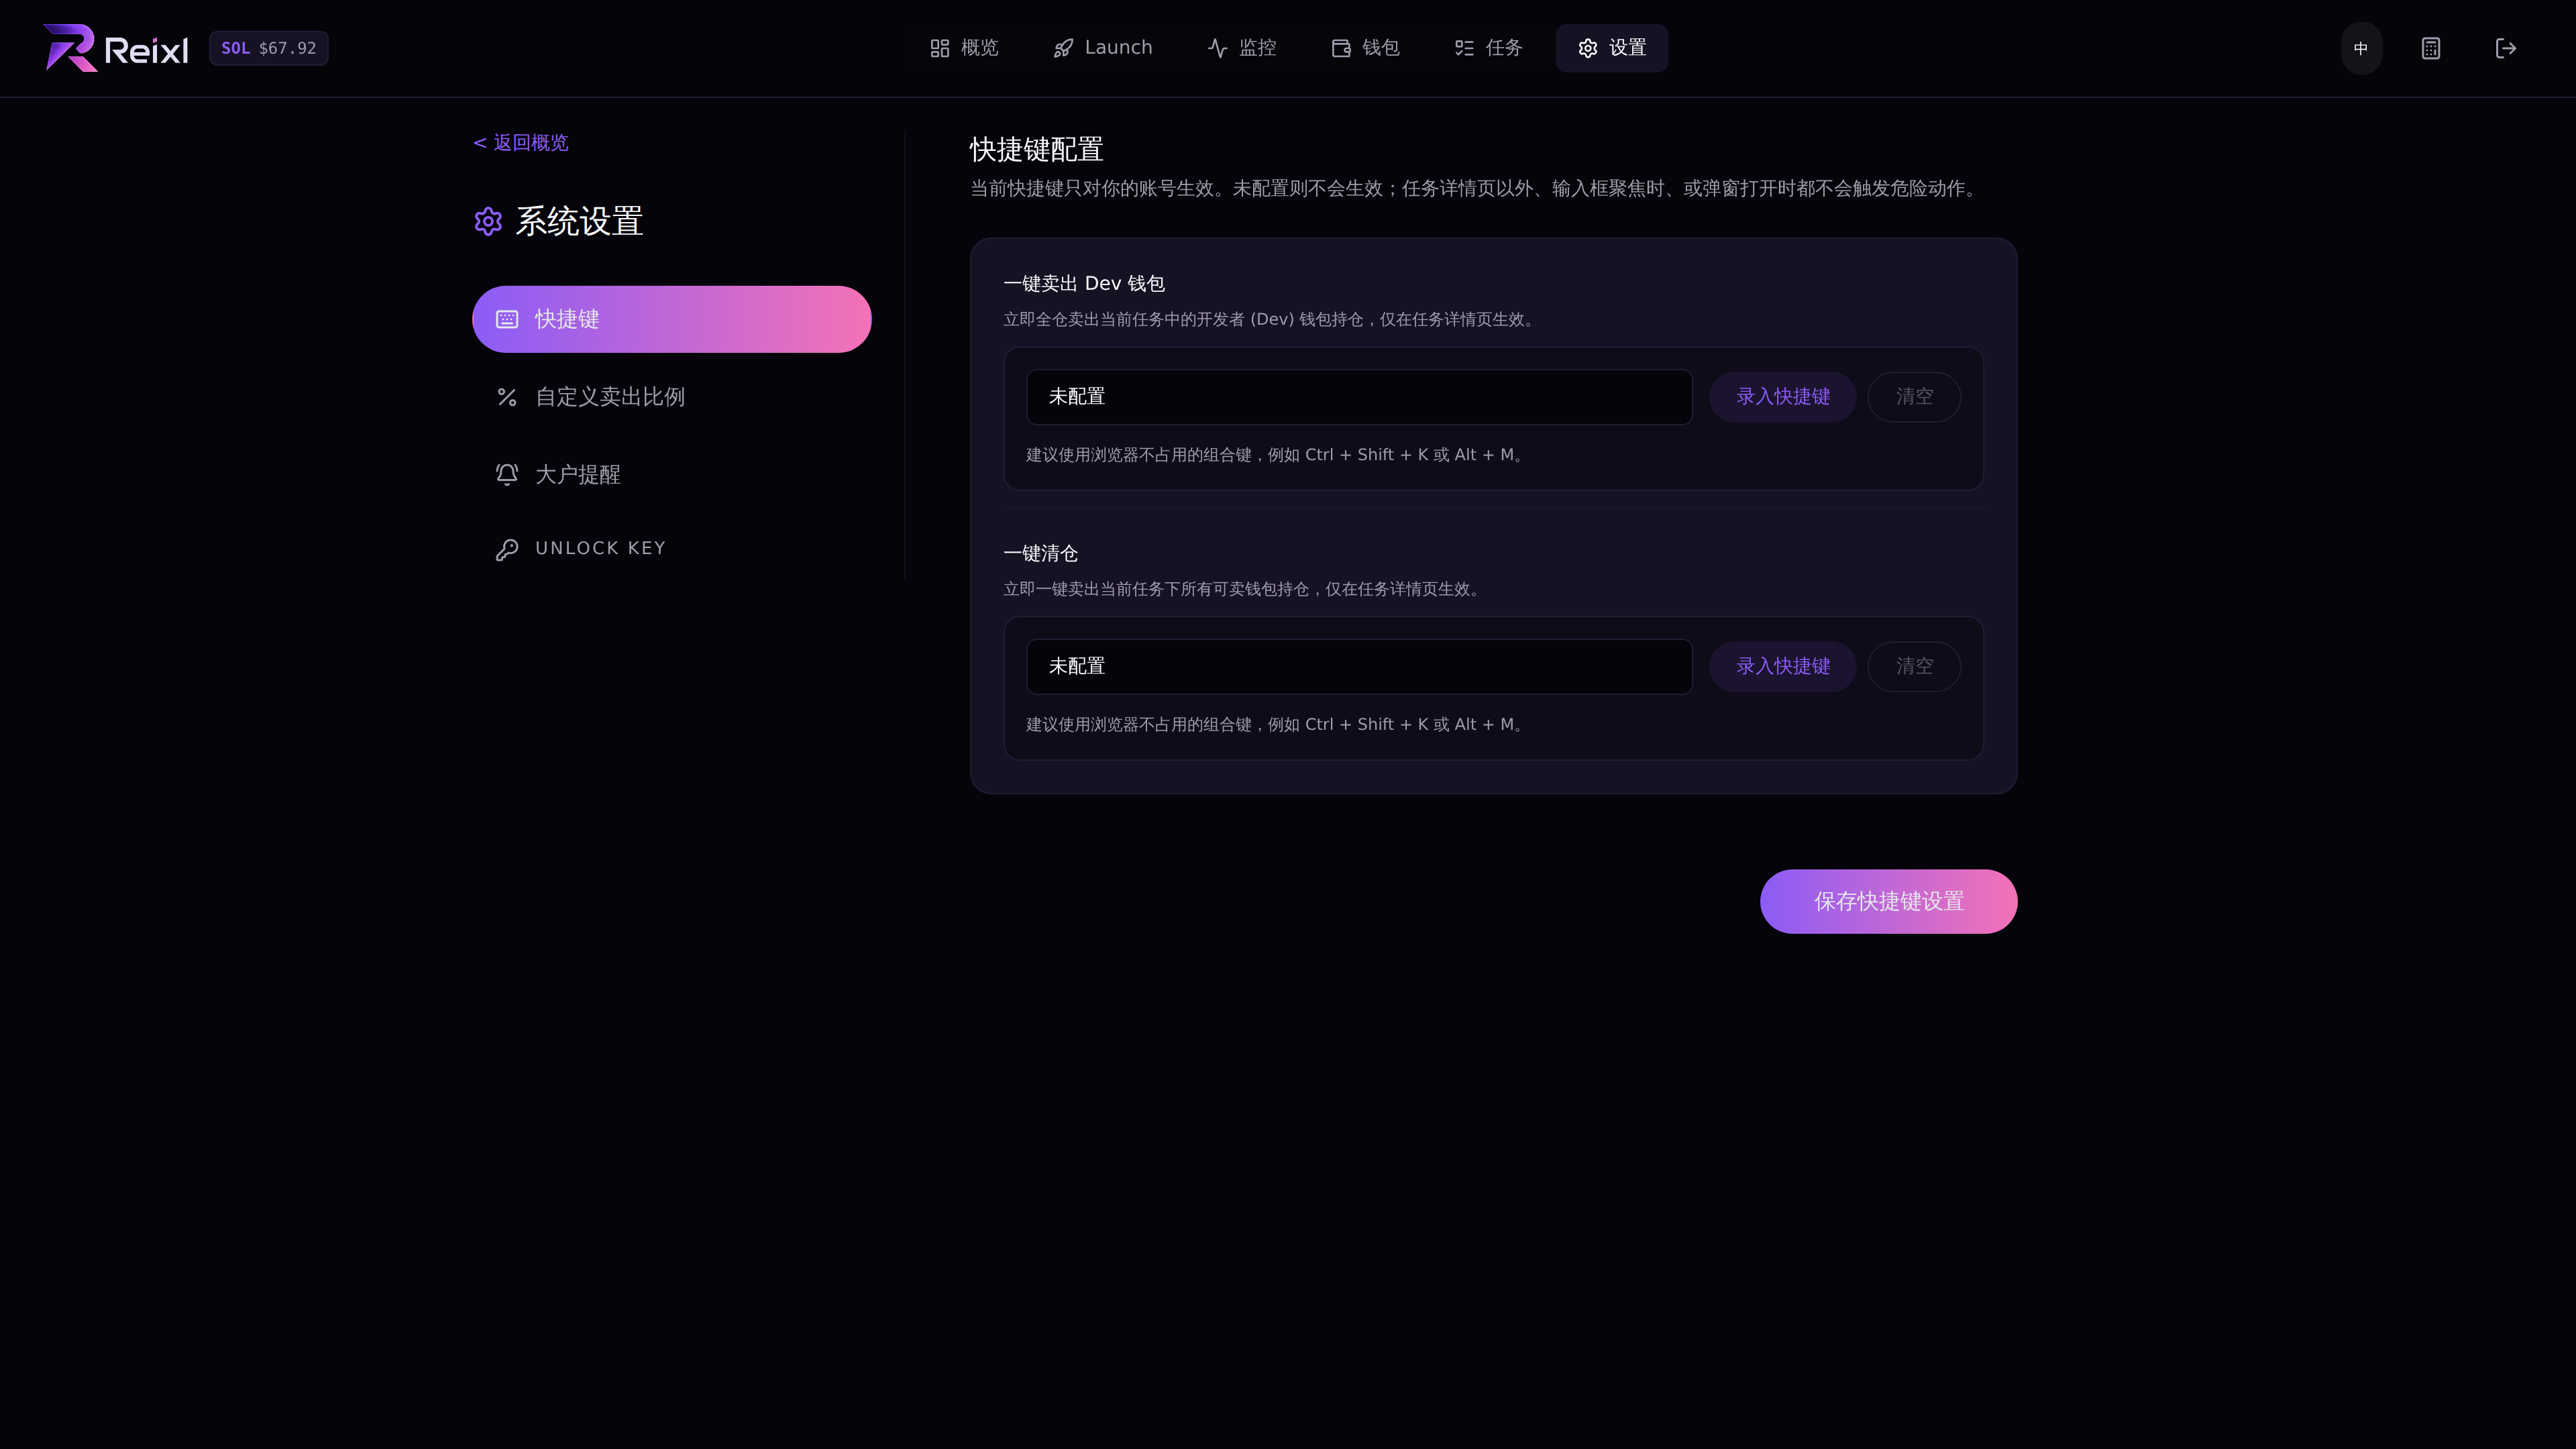Switch to the 监控 monitoring tab
2576x1449 pixels.
(x=1242, y=48)
